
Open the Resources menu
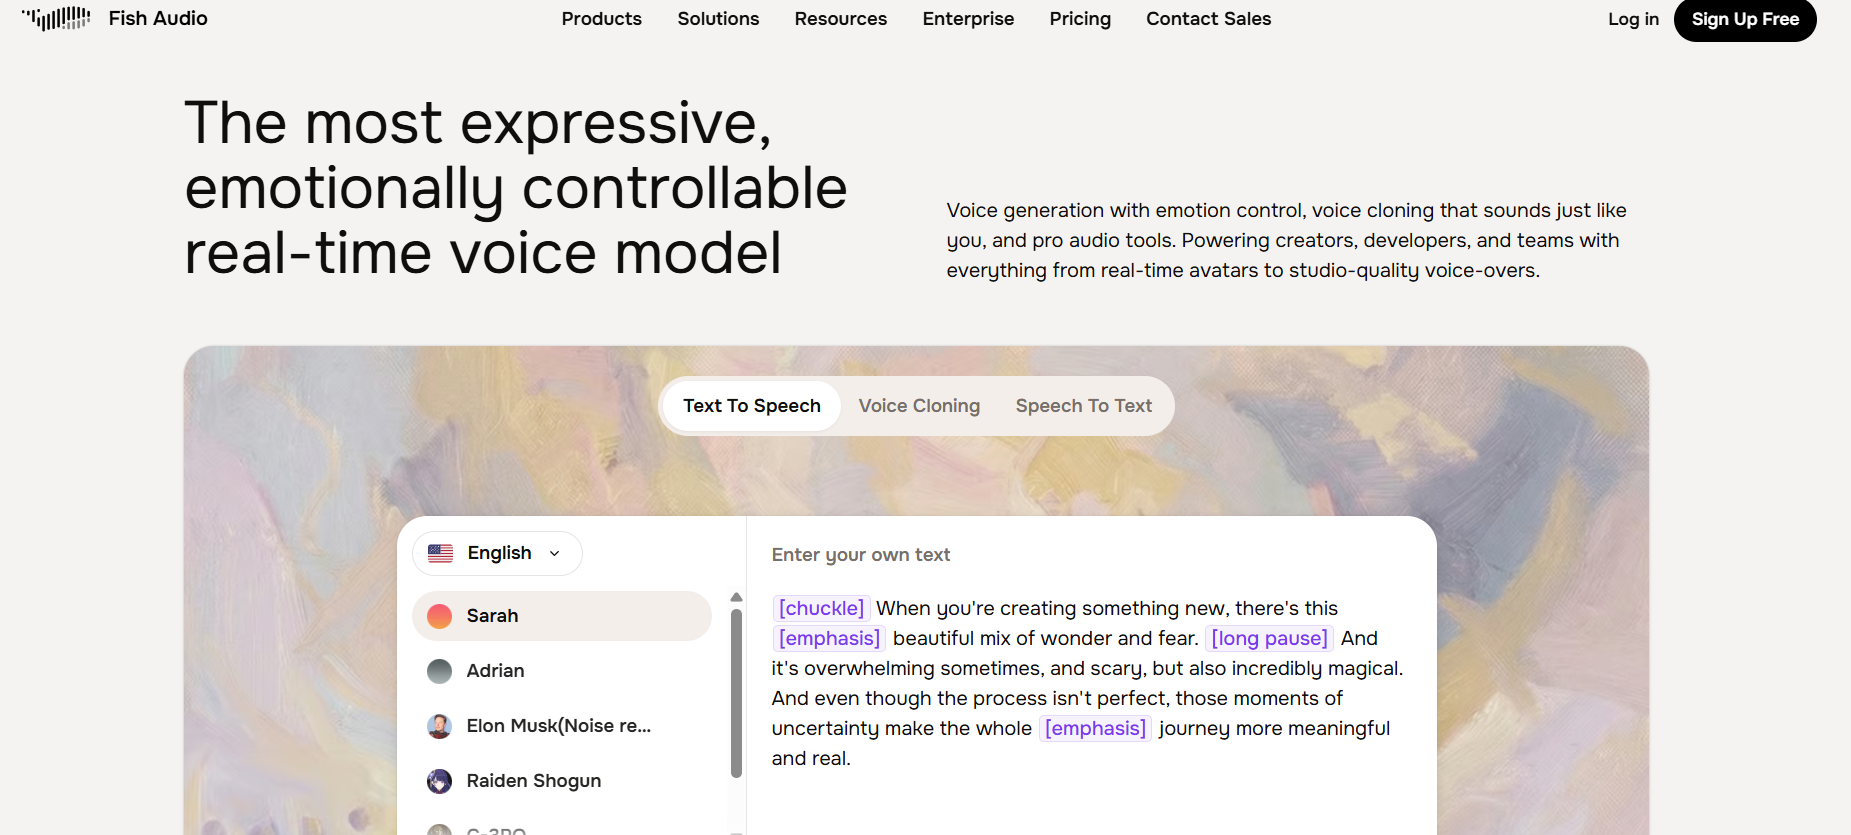click(x=841, y=19)
